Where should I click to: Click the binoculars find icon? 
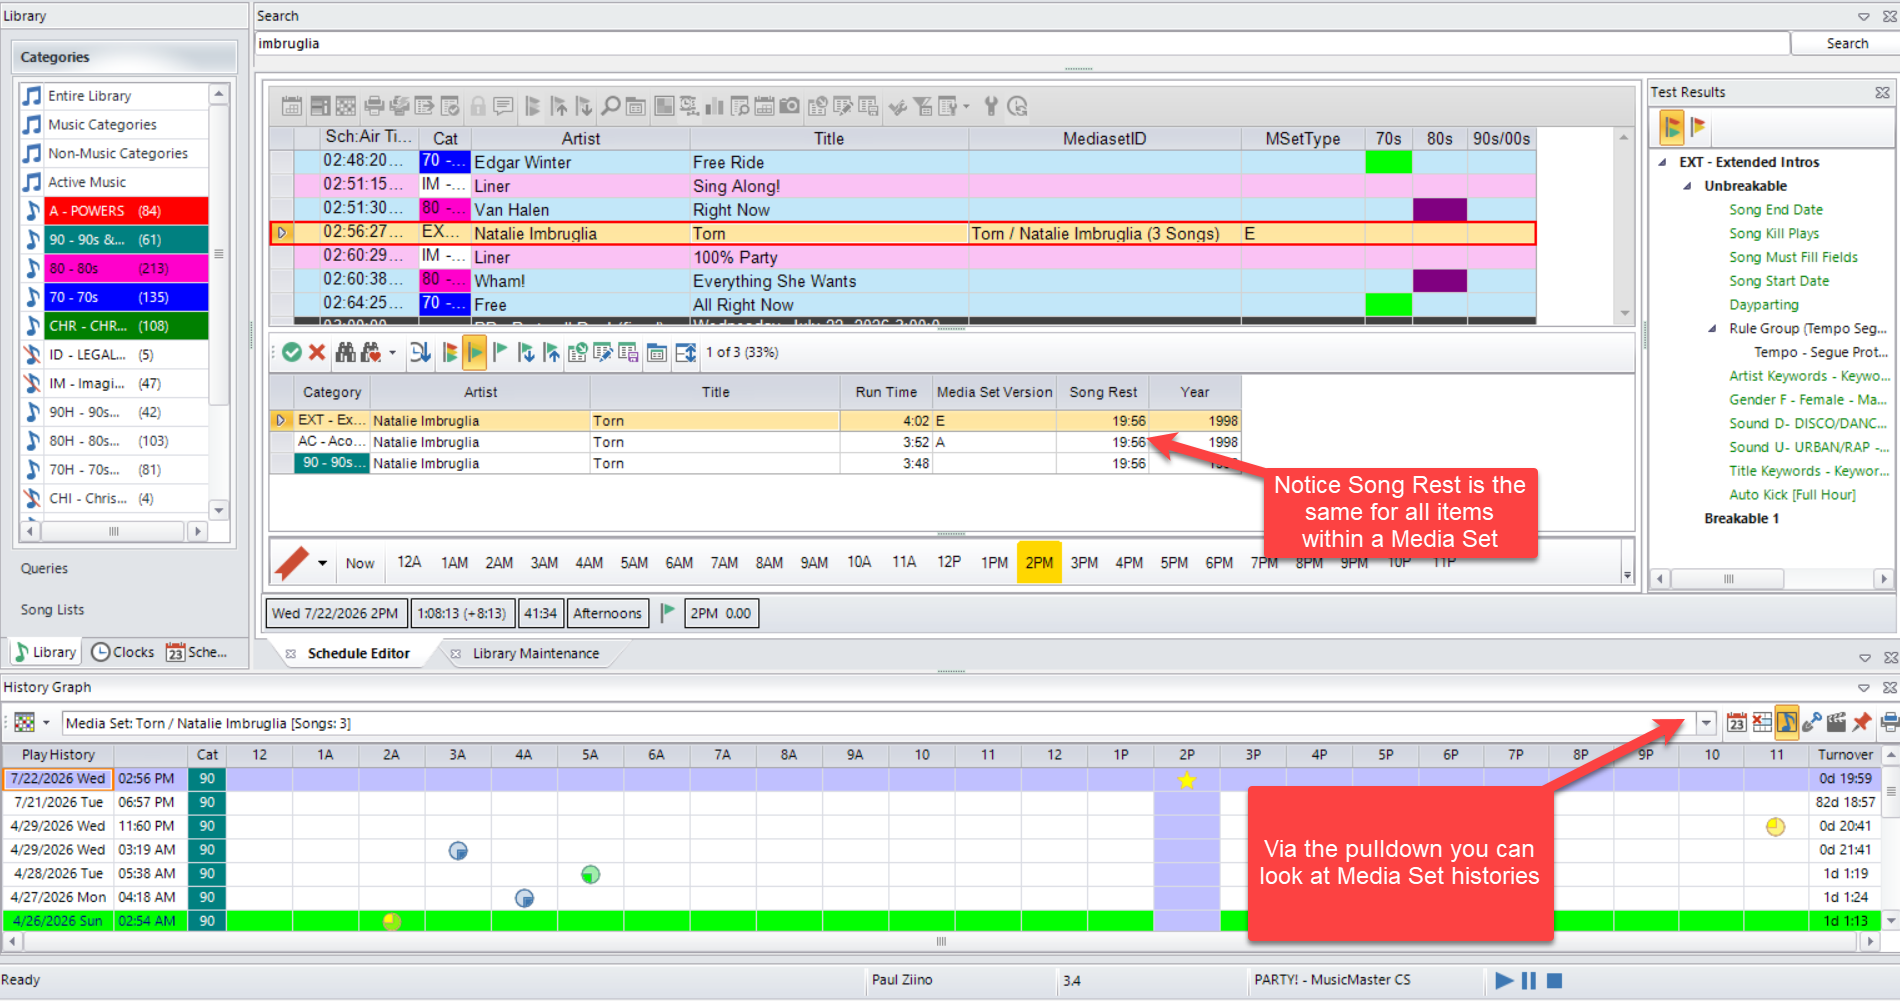(346, 352)
